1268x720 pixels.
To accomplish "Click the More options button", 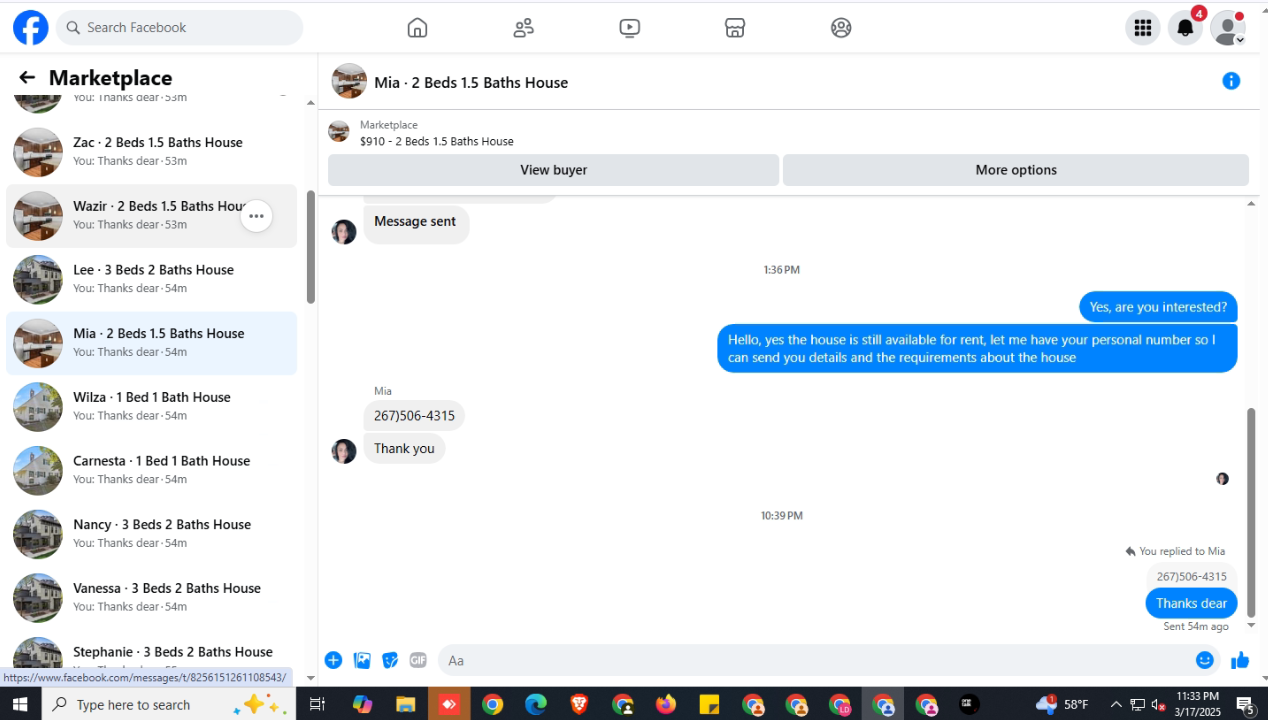I will point(1016,170).
